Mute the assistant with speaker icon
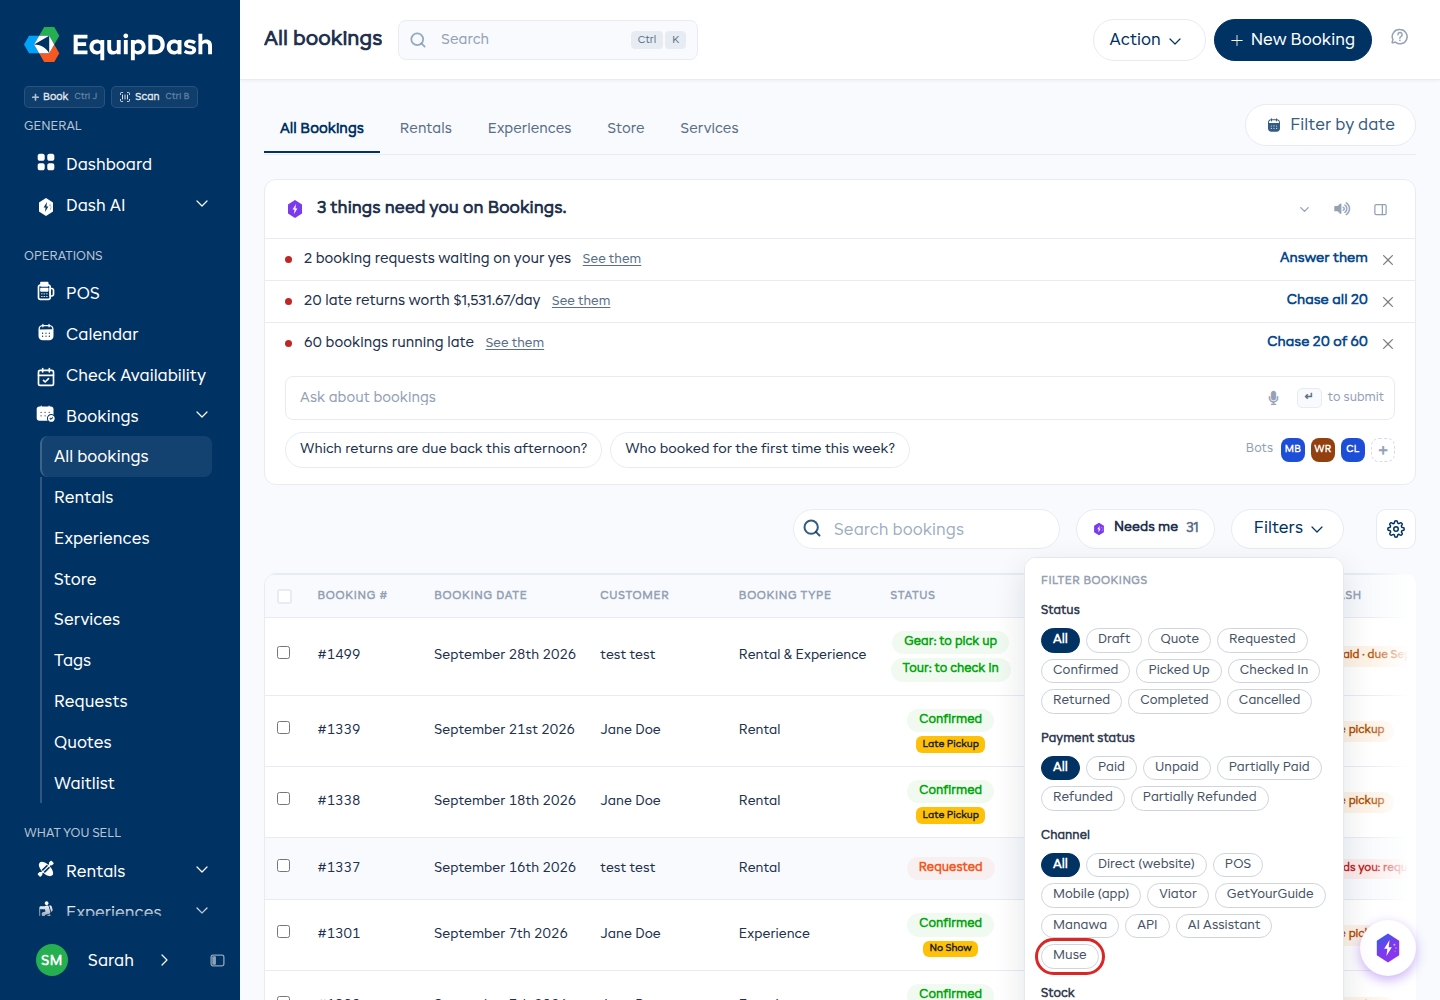Screen dimensions: 1440x1000 [1342, 209]
